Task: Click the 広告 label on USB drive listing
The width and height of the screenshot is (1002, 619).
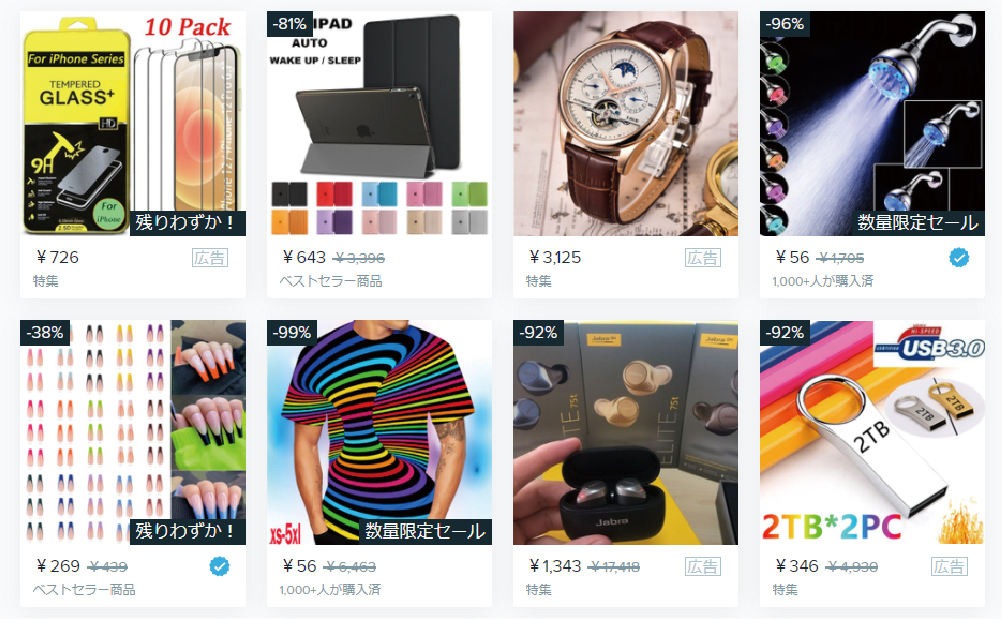Action: [x=949, y=567]
